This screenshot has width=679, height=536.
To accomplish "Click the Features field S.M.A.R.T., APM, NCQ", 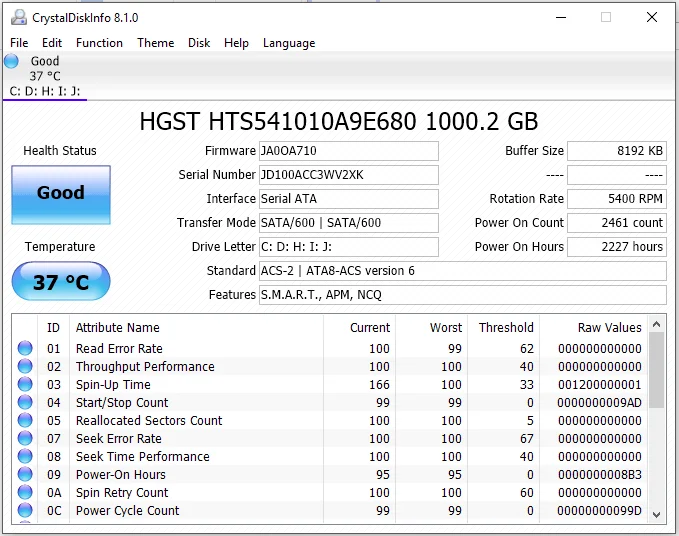I will [462, 295].
